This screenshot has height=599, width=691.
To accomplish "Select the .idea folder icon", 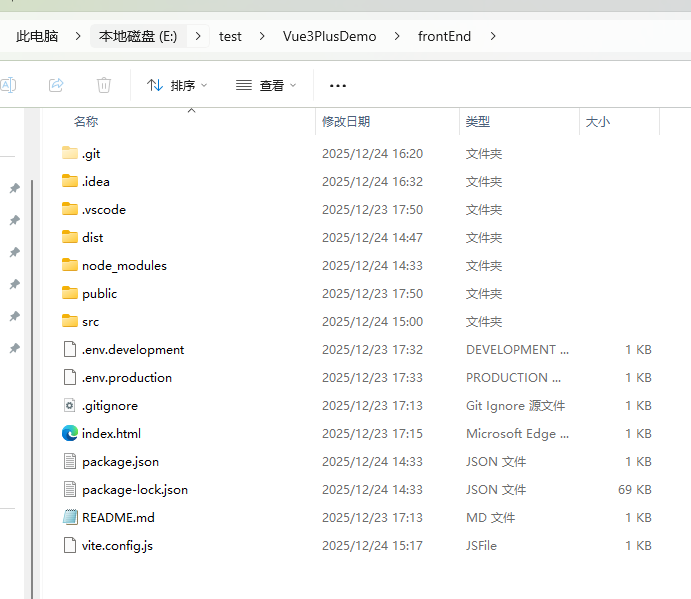I will (70, 181).
